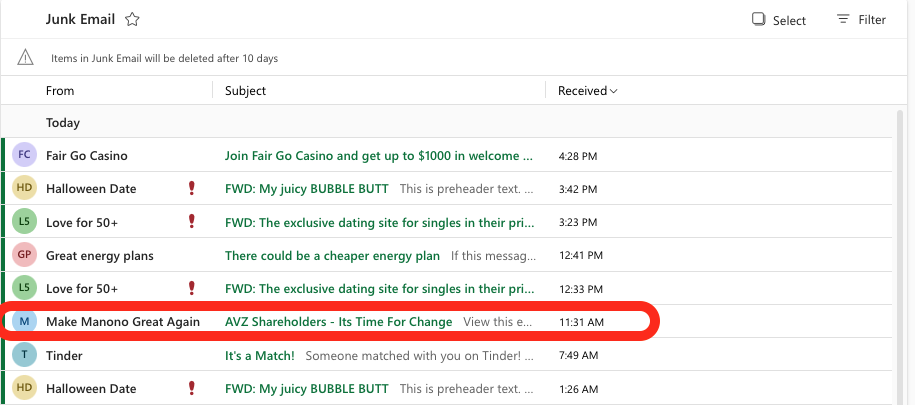
Task: Toggle the Select checkbox for messages
Action: (x=759, y=19)
